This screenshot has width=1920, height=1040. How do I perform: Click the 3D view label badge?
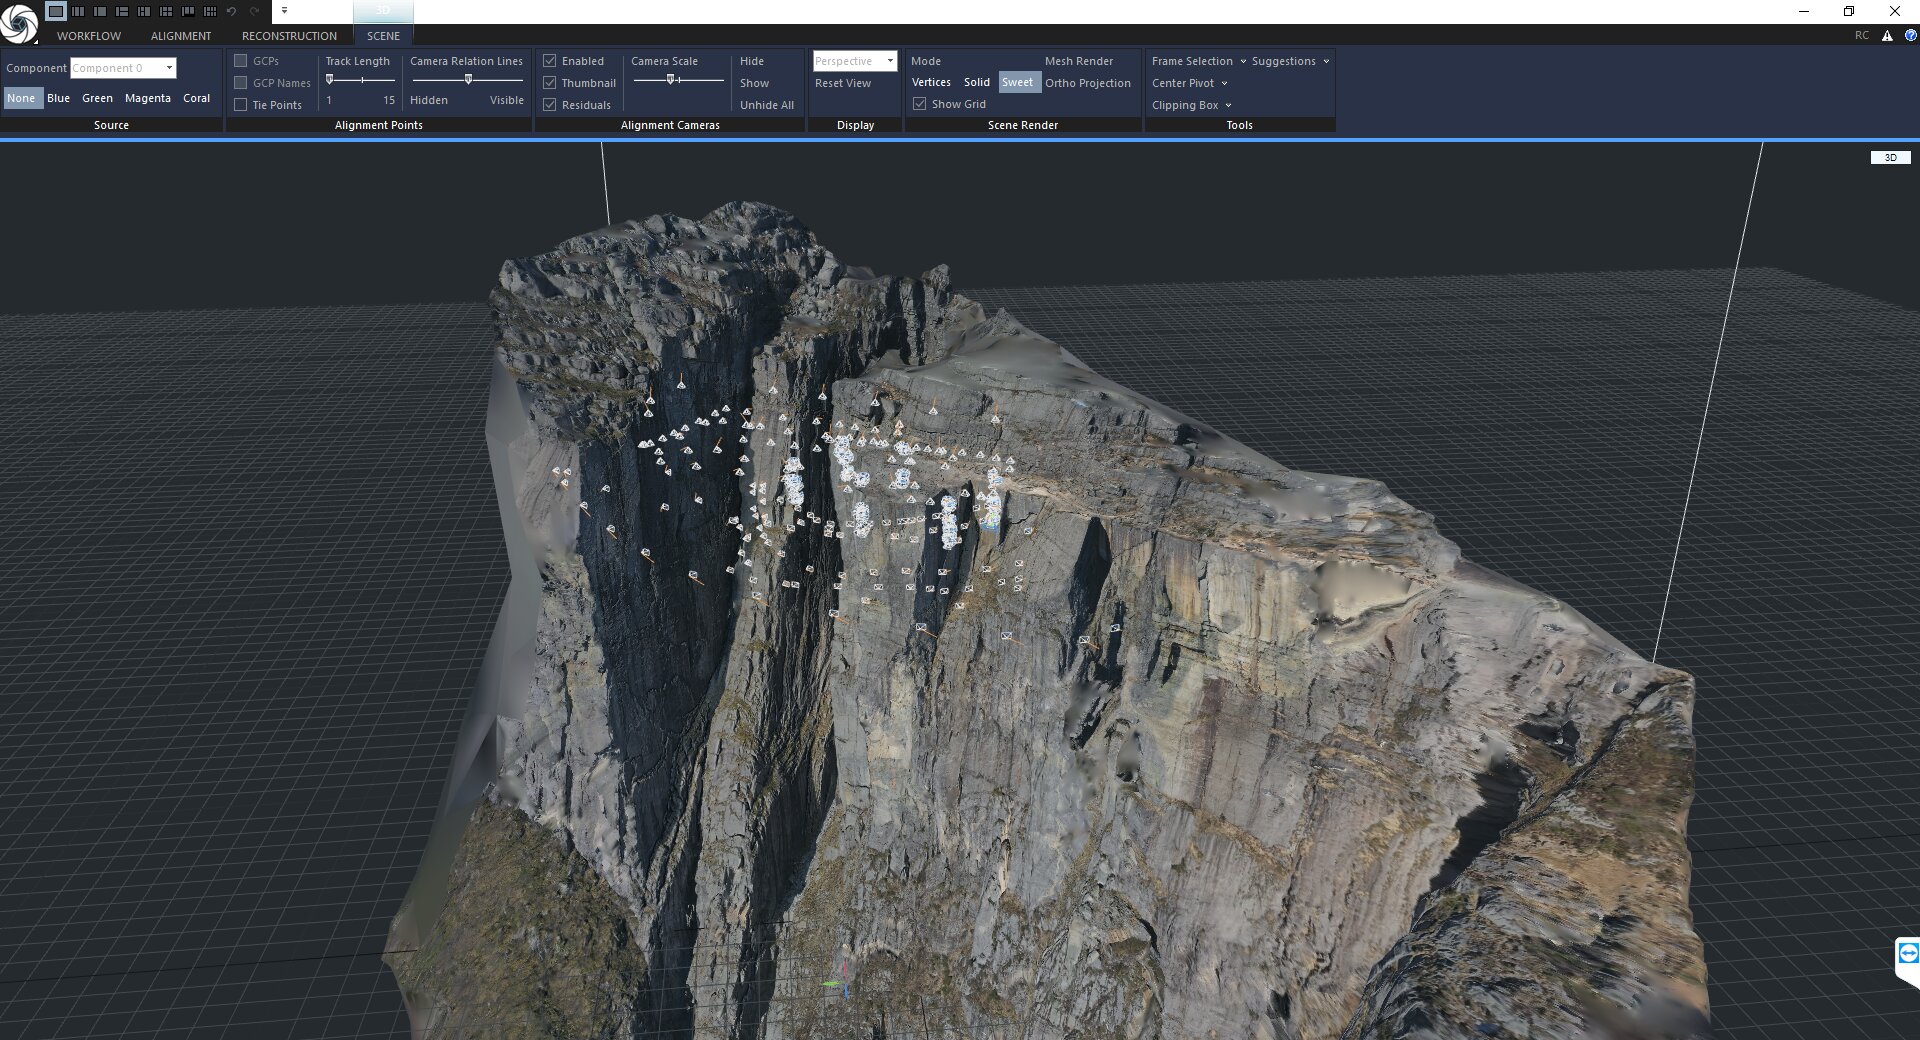click(1890, 157)
